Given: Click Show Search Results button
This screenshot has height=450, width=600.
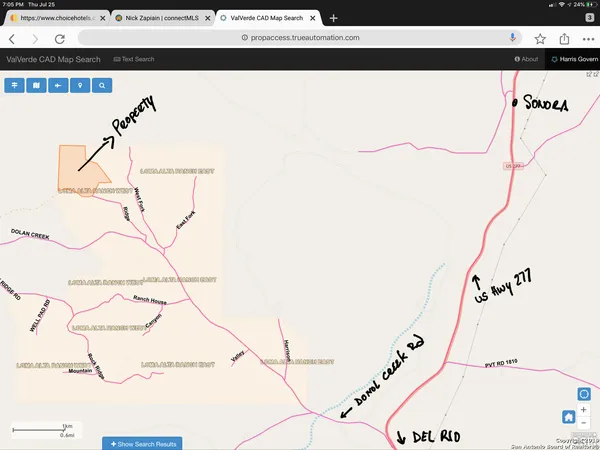Looking at the screenshot, I should (x=145, y=443).
